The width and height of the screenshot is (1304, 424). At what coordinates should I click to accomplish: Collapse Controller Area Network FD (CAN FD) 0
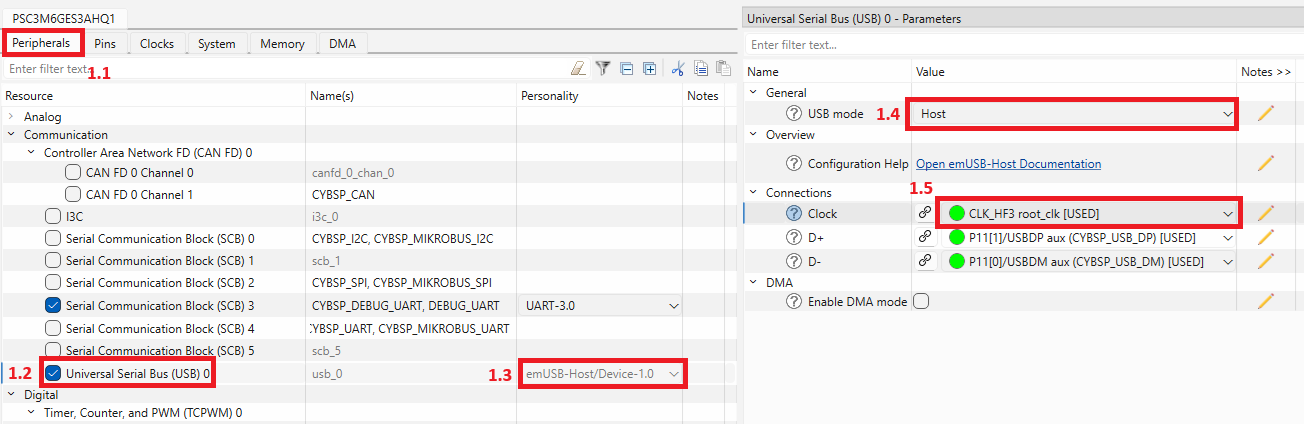(x=31, y=153)
